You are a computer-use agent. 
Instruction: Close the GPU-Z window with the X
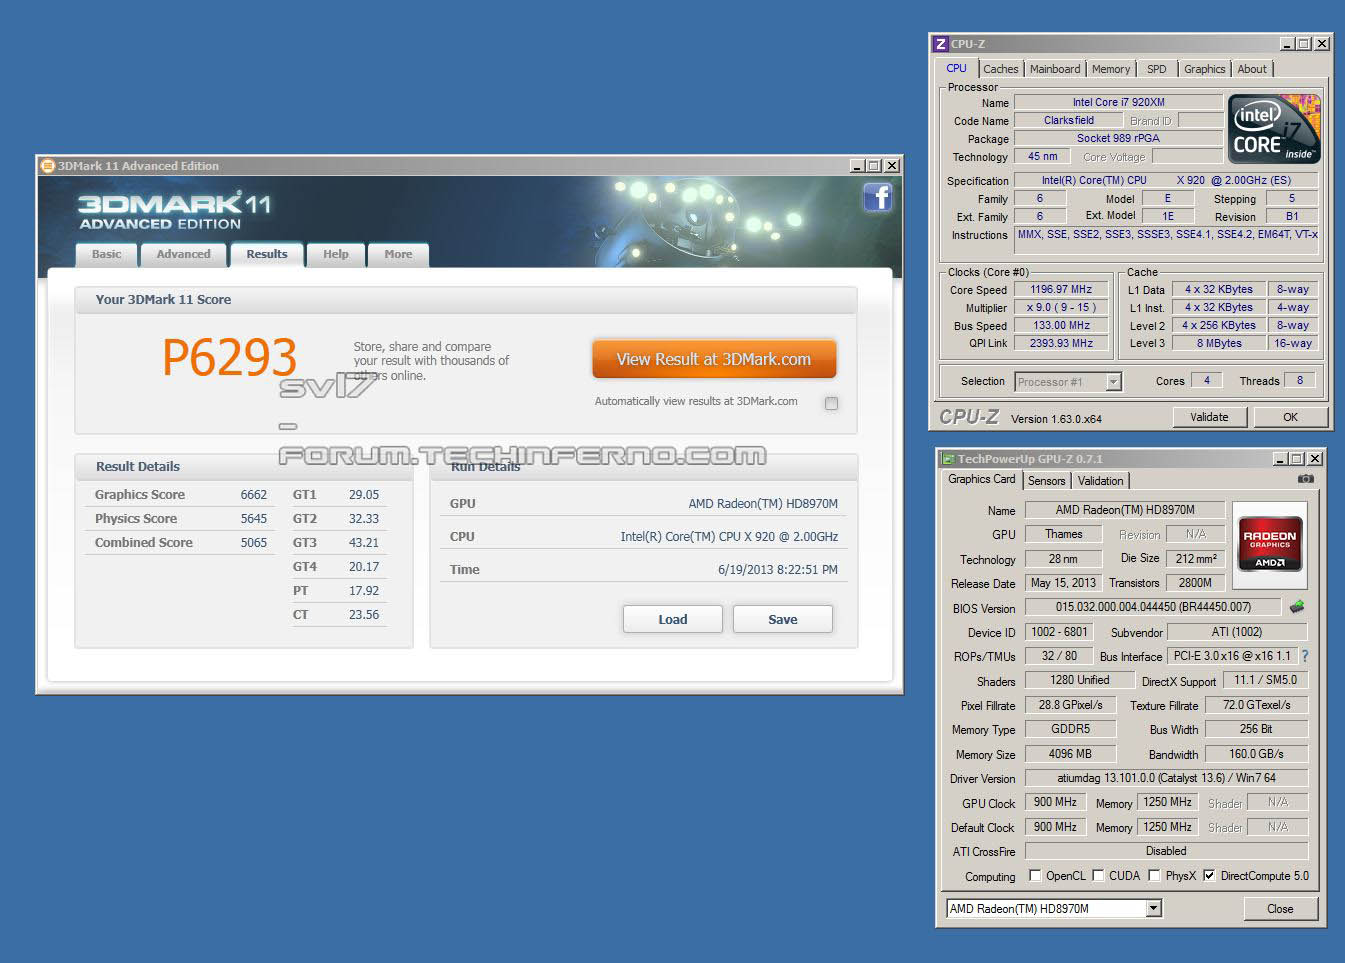pyautogui.click(x=1315, y=459)
